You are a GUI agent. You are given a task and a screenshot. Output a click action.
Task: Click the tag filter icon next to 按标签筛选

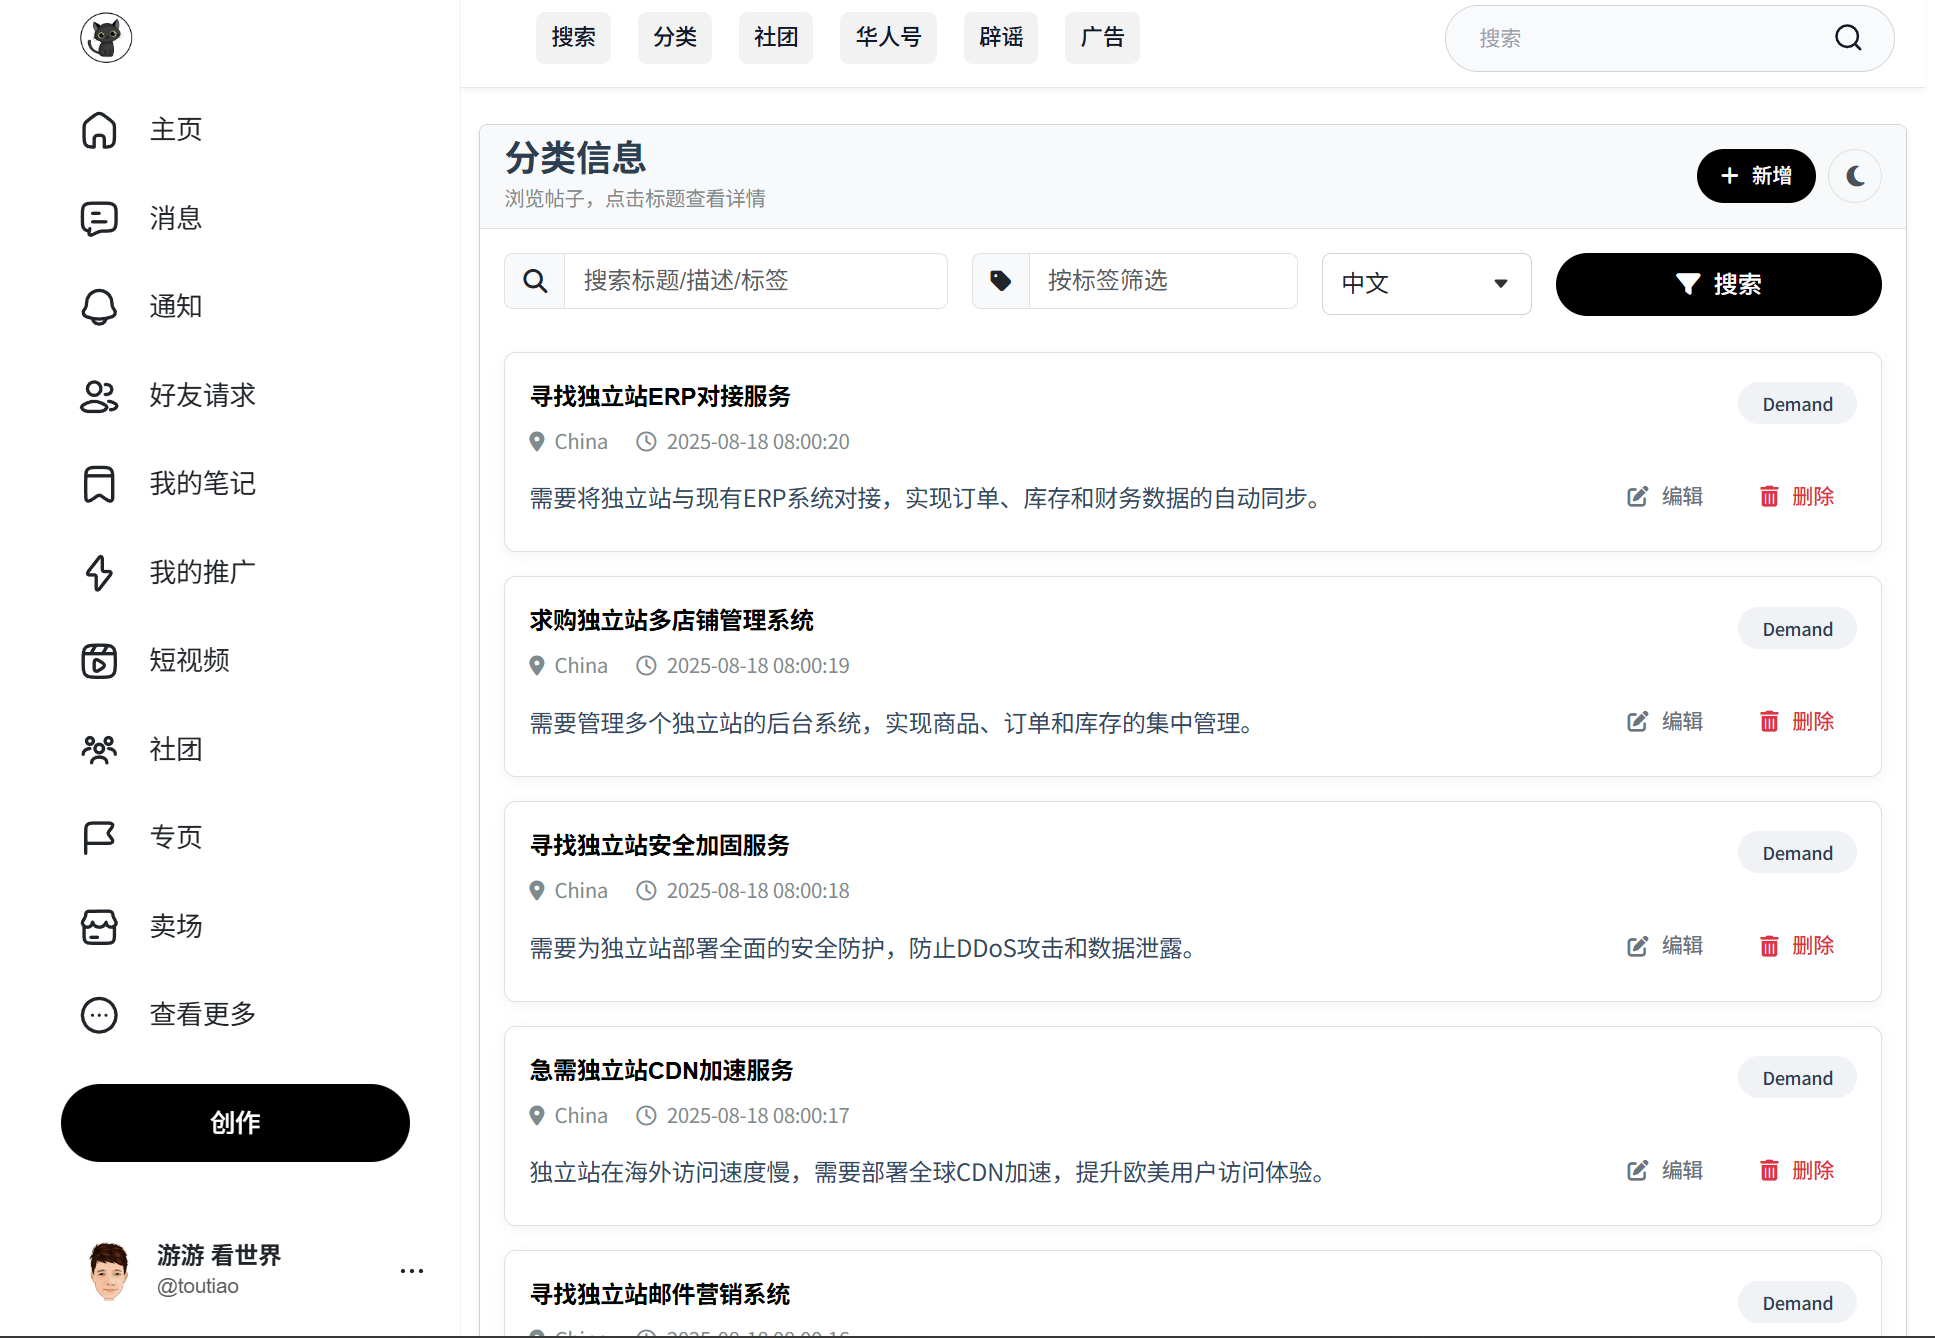click(x=1000, y=281)
